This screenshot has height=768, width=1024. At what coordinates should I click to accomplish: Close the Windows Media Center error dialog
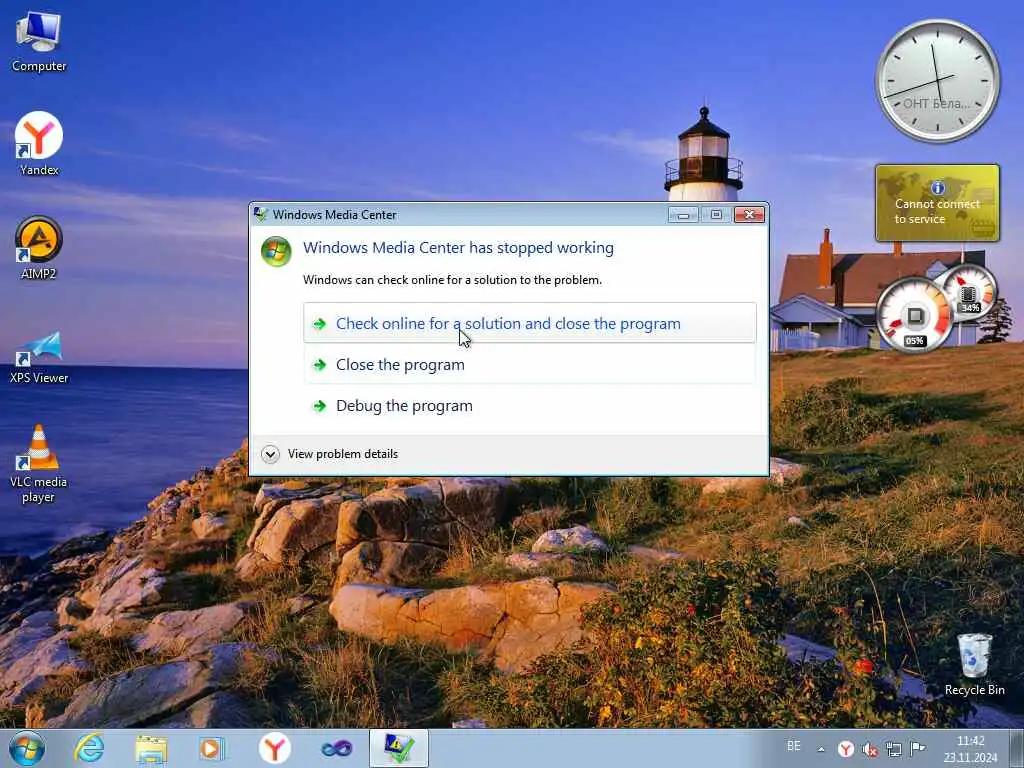click(x=749, y=214)
